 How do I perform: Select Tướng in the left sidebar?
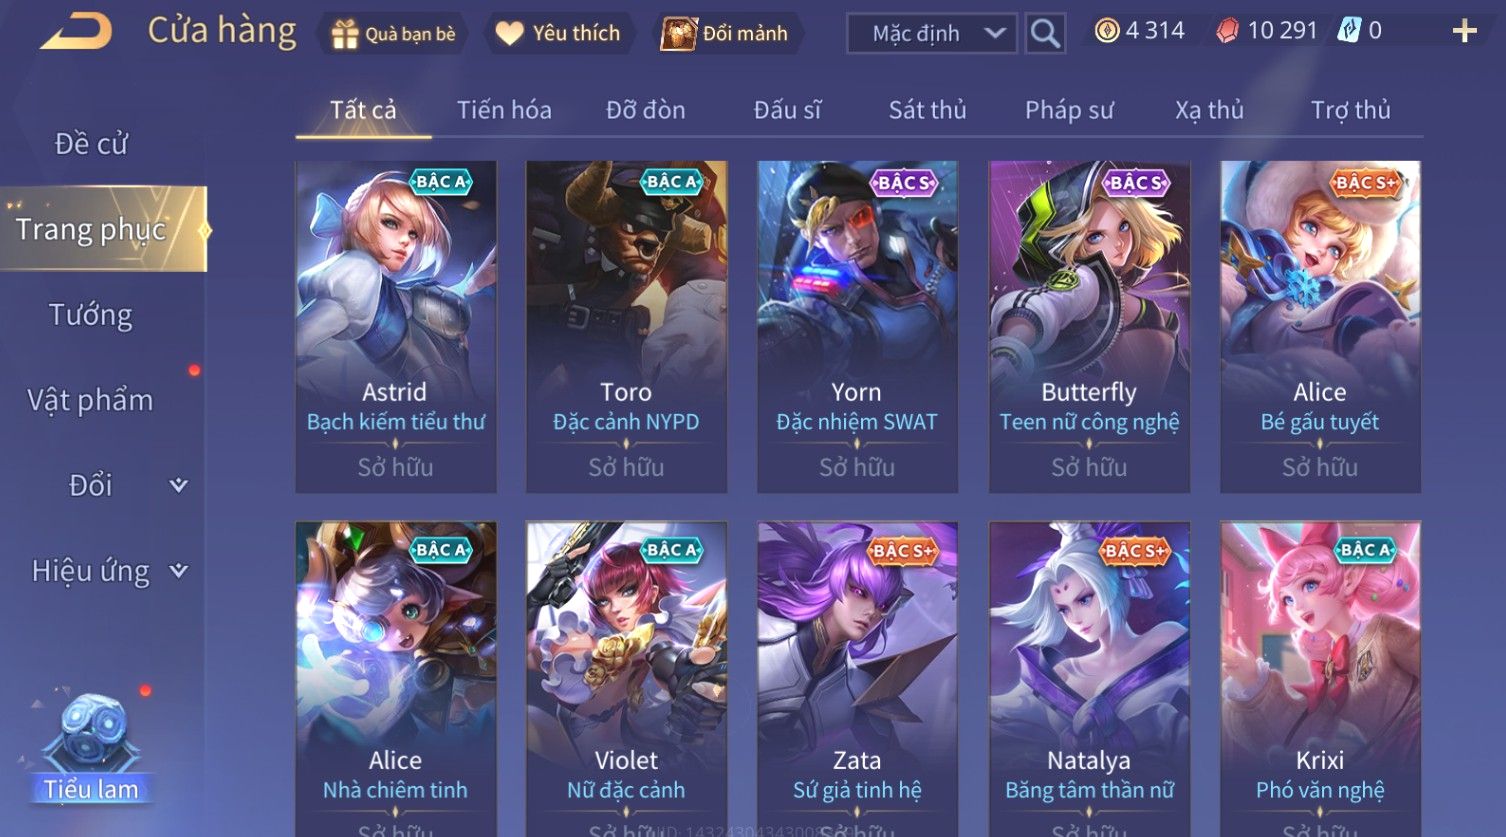[x=91, y=315]
